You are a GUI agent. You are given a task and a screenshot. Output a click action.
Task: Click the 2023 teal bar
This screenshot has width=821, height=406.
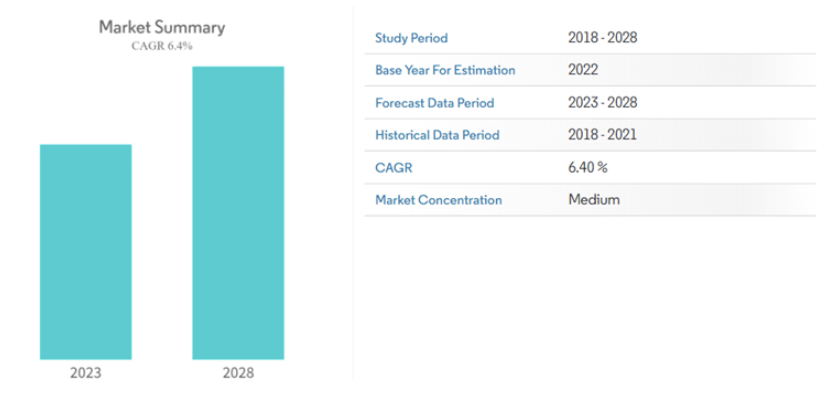click(x=85, y=251)
